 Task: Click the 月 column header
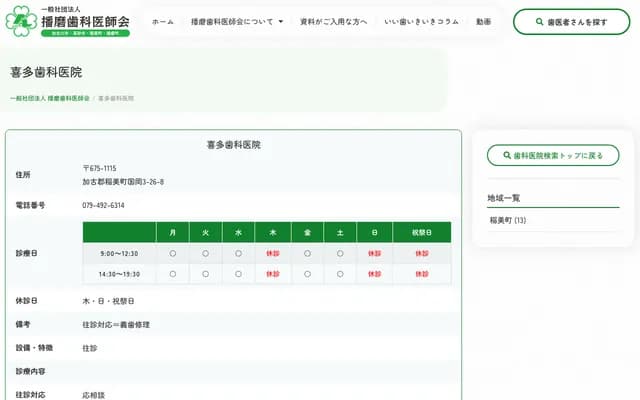[x=173, y=232]
